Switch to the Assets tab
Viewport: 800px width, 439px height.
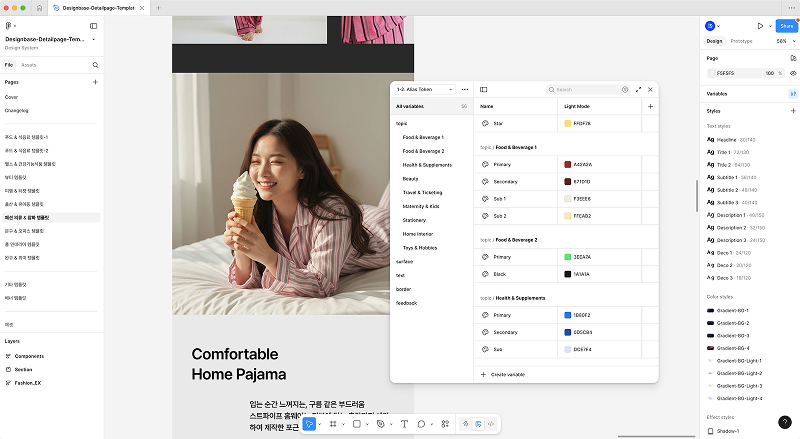29,64
